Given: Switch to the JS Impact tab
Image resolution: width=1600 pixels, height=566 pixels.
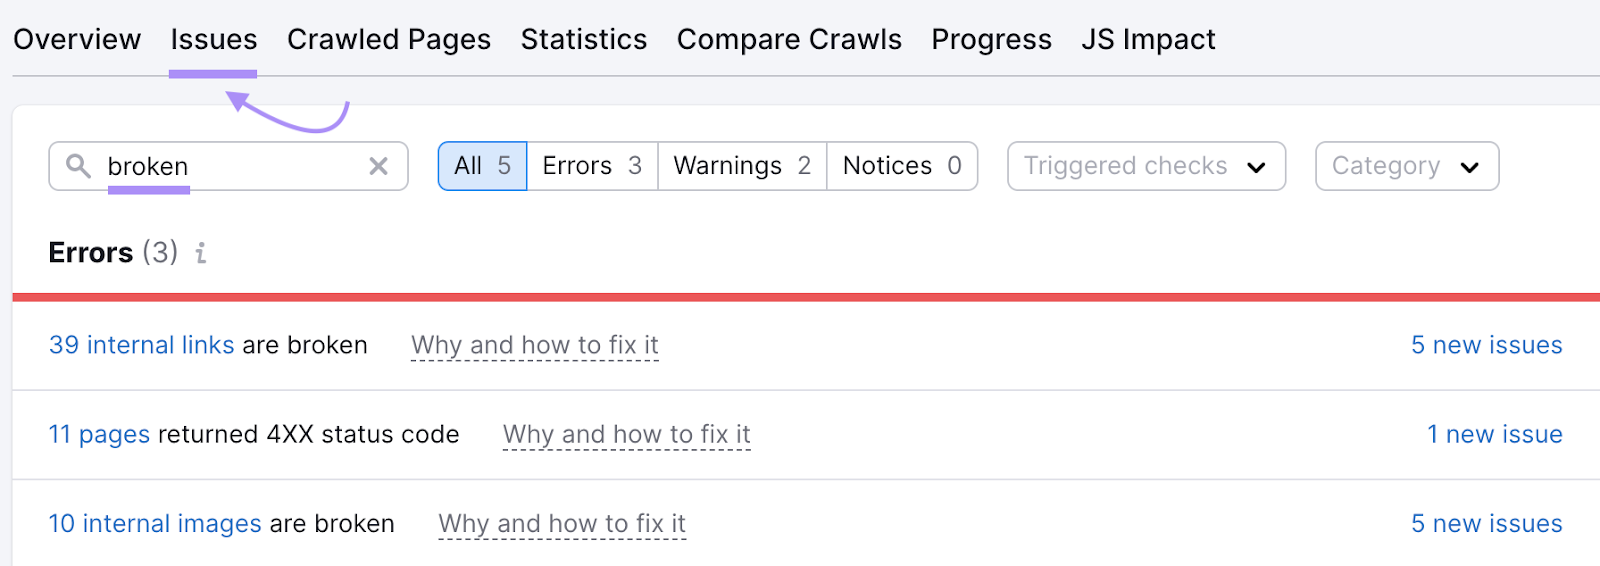Looking at the screenshot, I should click(x=1148, y=40).
